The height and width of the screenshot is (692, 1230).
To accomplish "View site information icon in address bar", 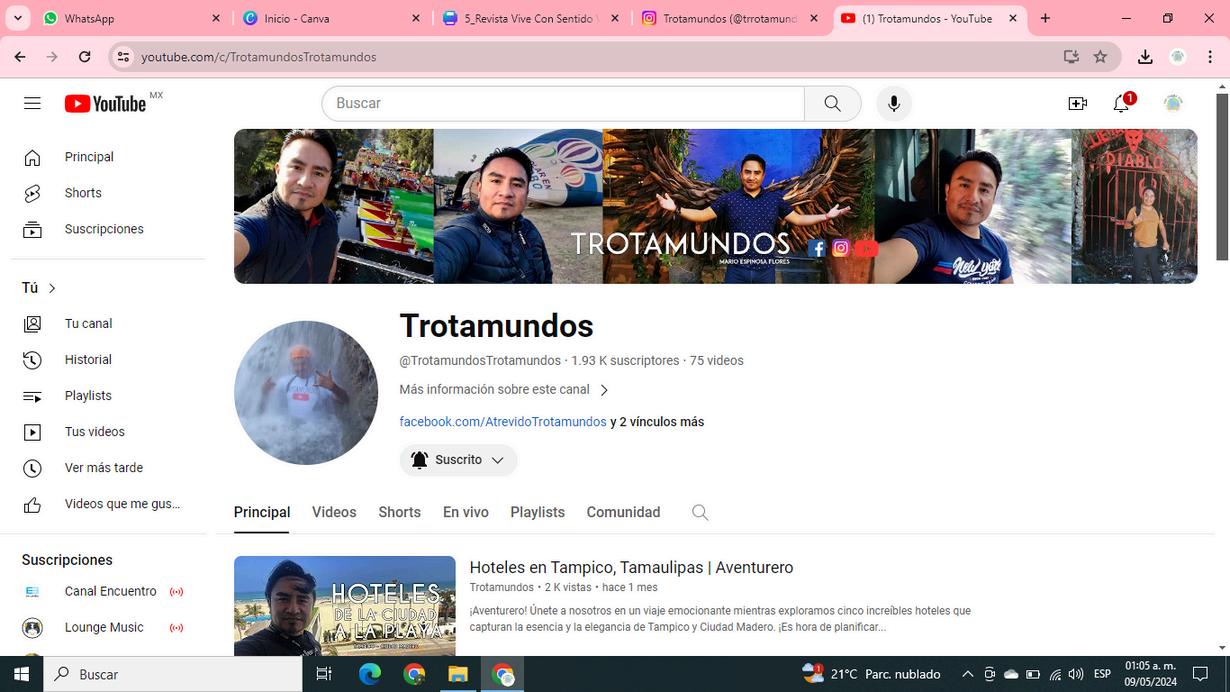I will click(x=123, y=57).
